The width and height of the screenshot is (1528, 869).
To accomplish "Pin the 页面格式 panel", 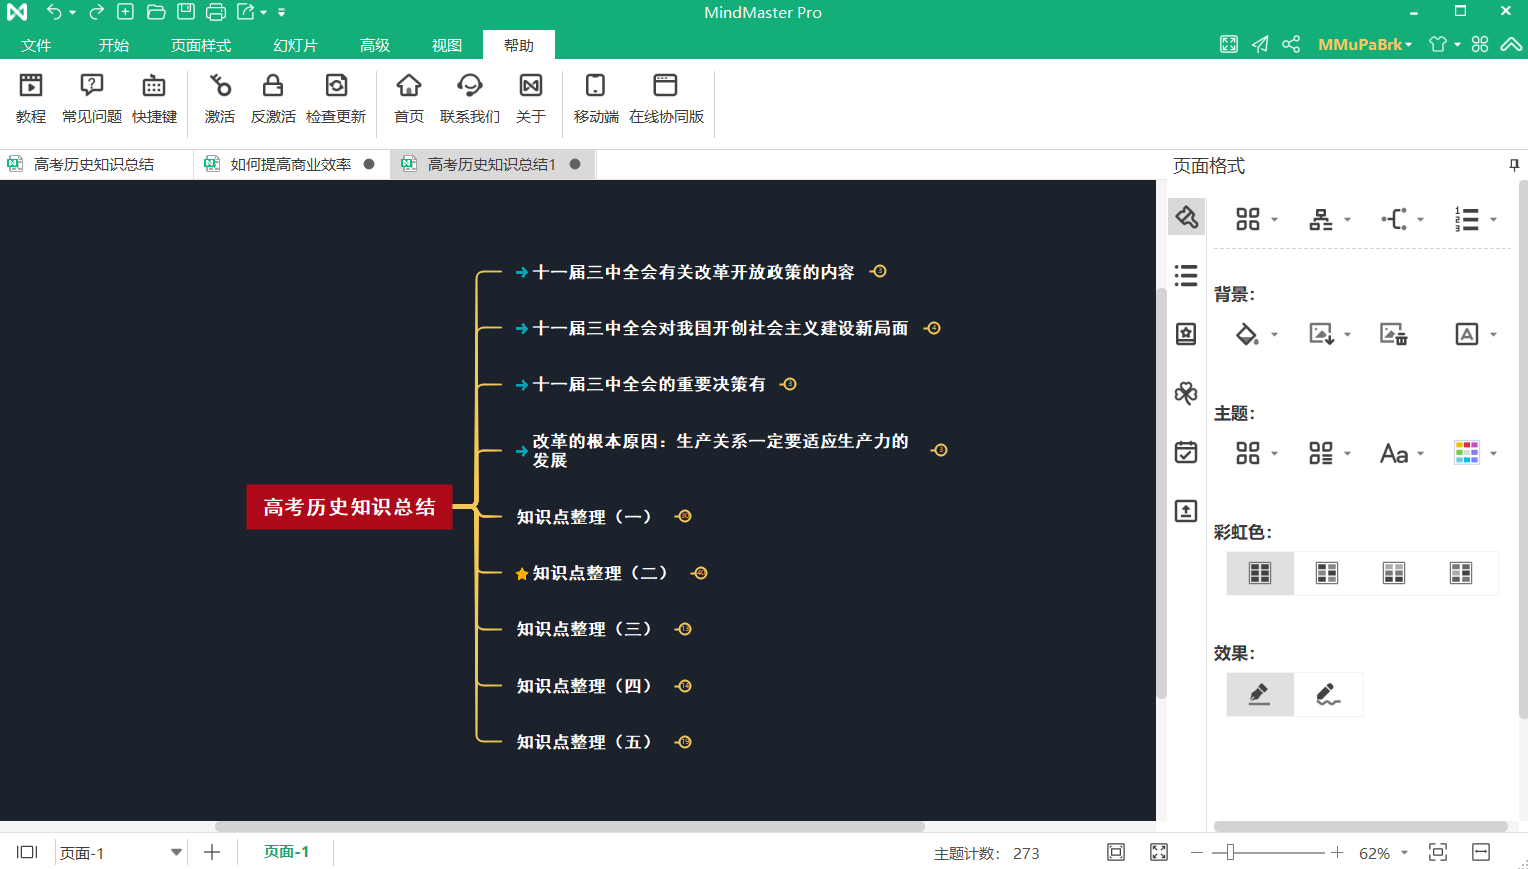I will [x=1514, y=165].
